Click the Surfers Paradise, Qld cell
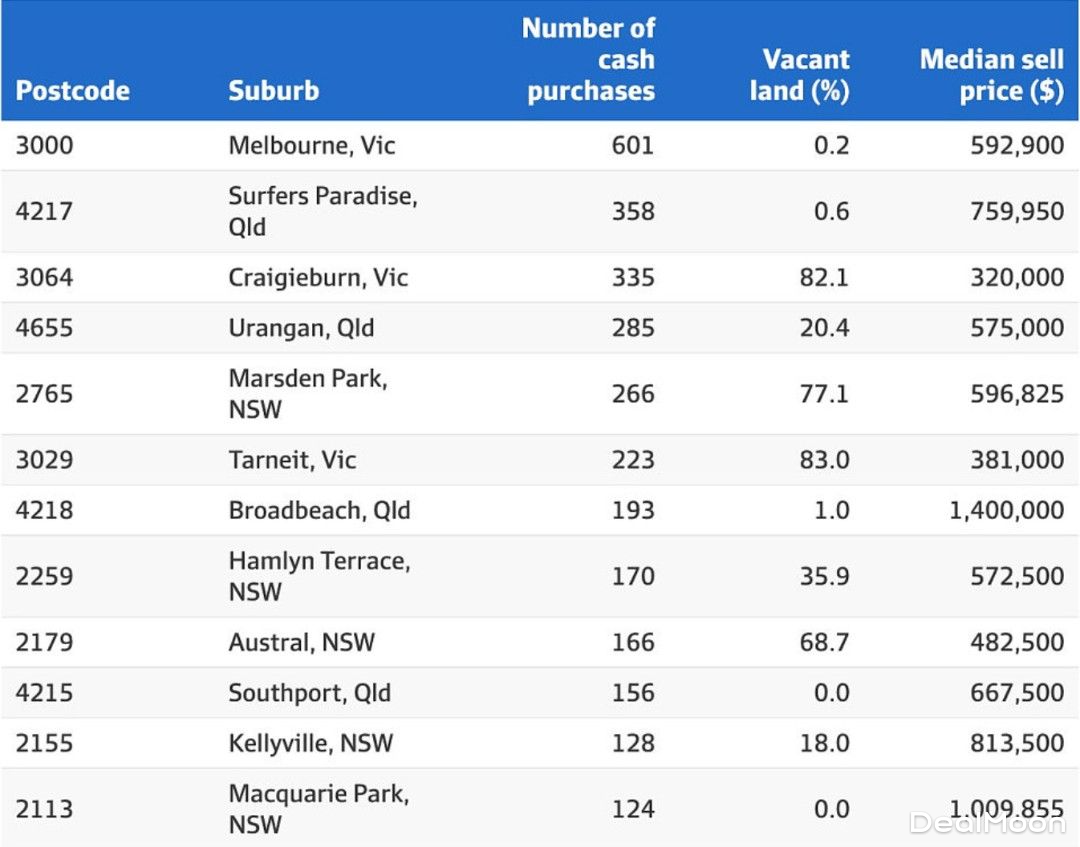Image resolution: width=1080 pixels, height=847 pixels. pos(322,211)
